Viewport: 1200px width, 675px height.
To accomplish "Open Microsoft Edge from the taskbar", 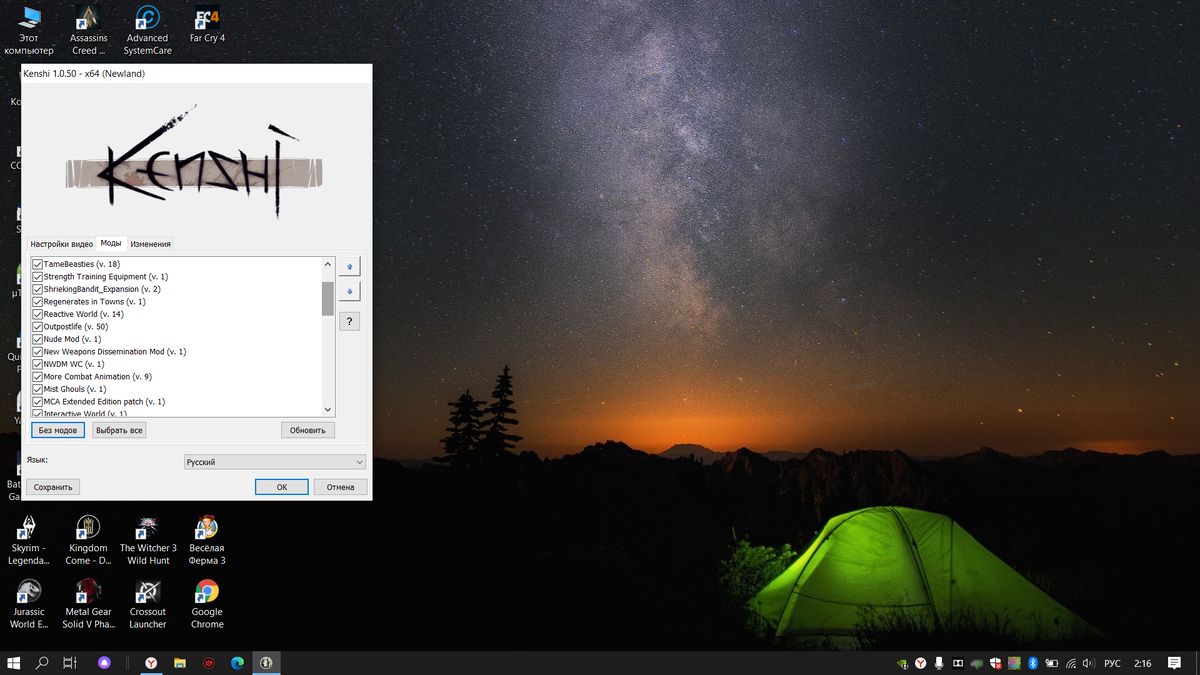I will point(238,663).
